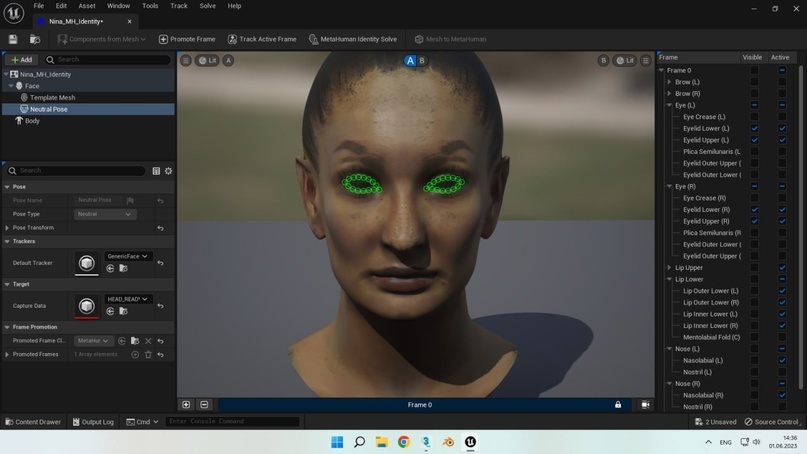
Task: Open the viewport B hamburger menu
Action: pos(645,61)
